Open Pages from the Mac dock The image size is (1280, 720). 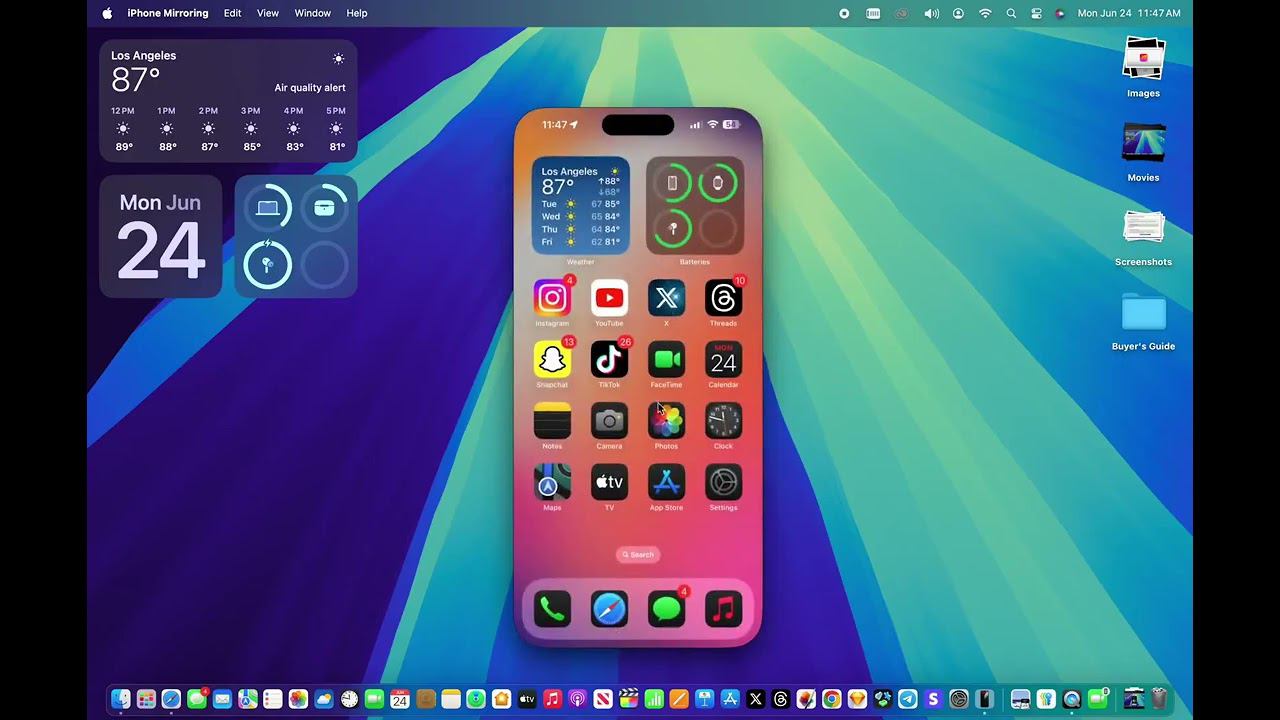coord(679,699)
